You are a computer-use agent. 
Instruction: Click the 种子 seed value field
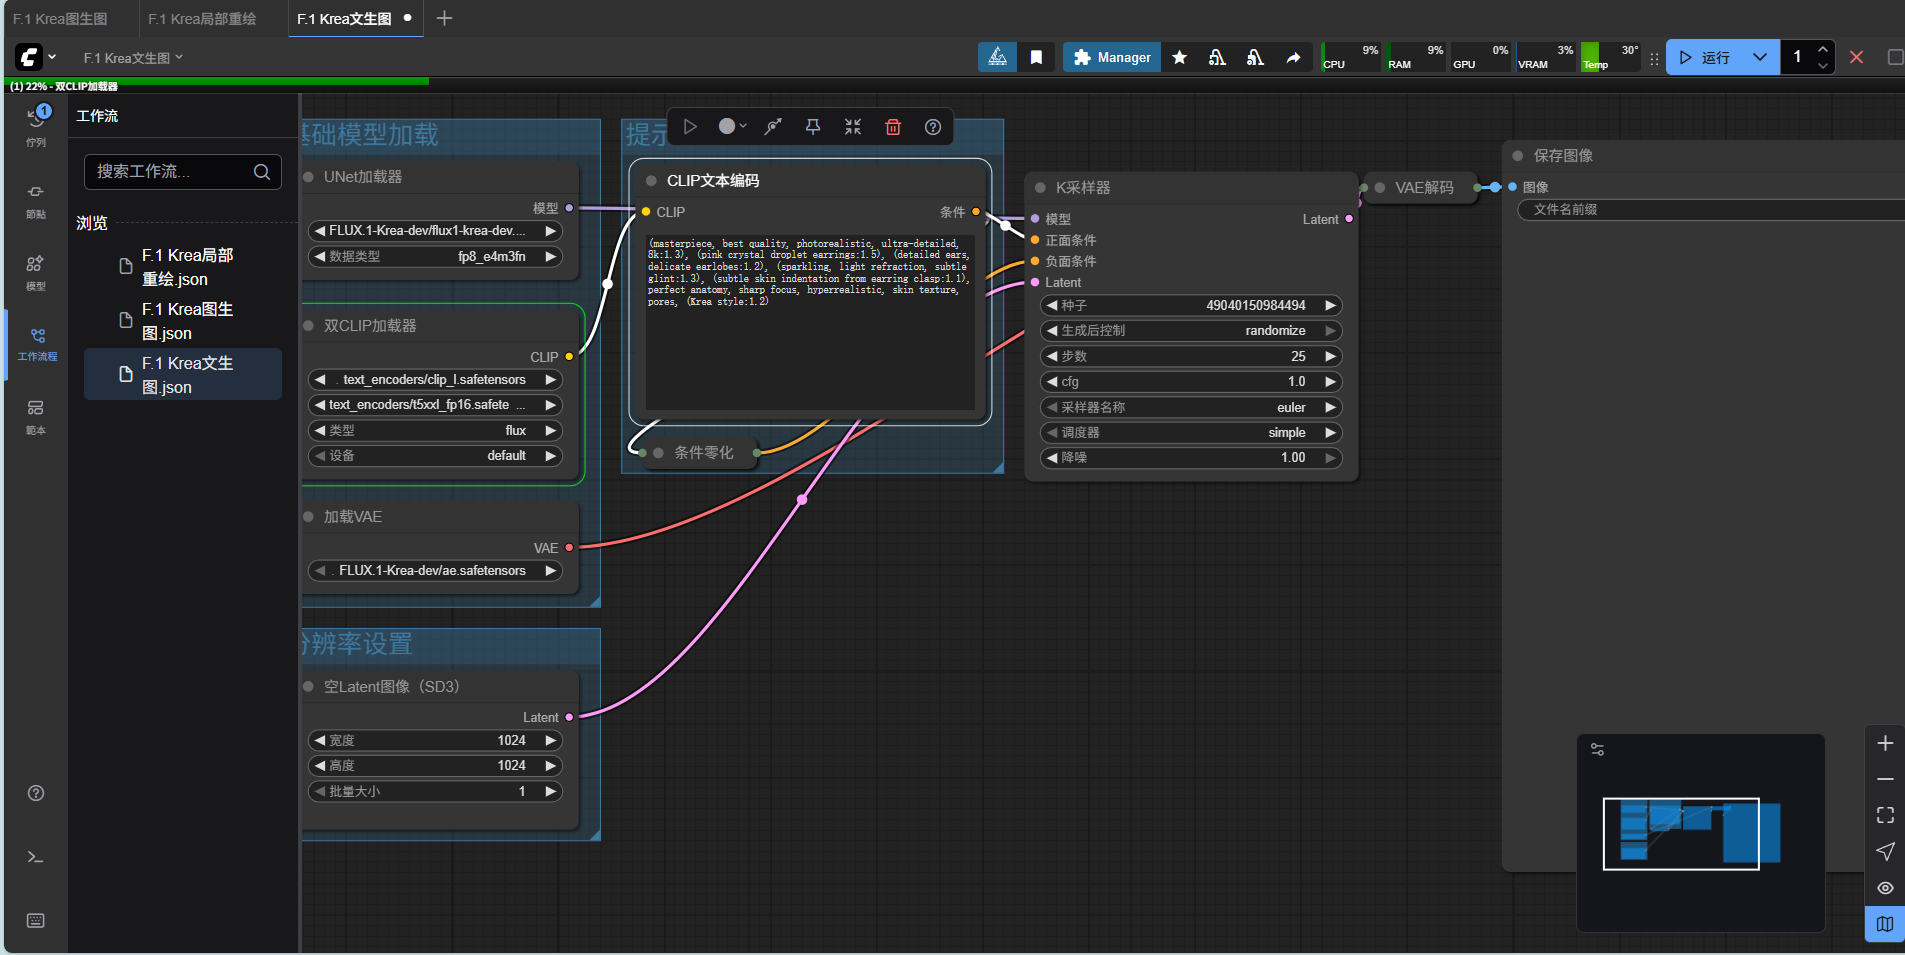[1191, 306]
